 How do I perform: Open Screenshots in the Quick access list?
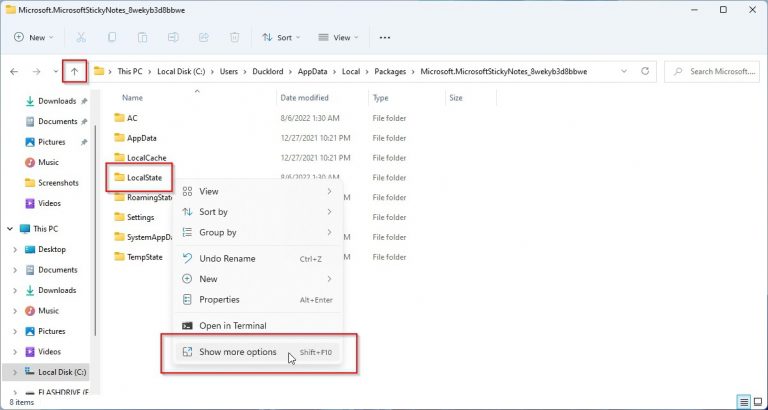point(58,183)
